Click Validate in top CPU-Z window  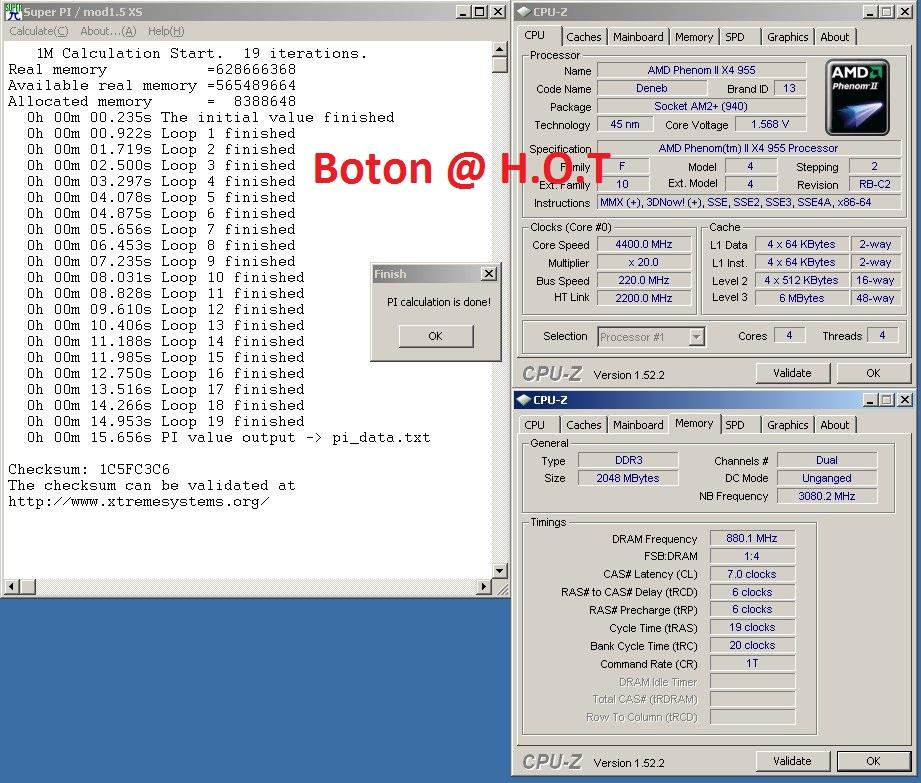[792, 373]
